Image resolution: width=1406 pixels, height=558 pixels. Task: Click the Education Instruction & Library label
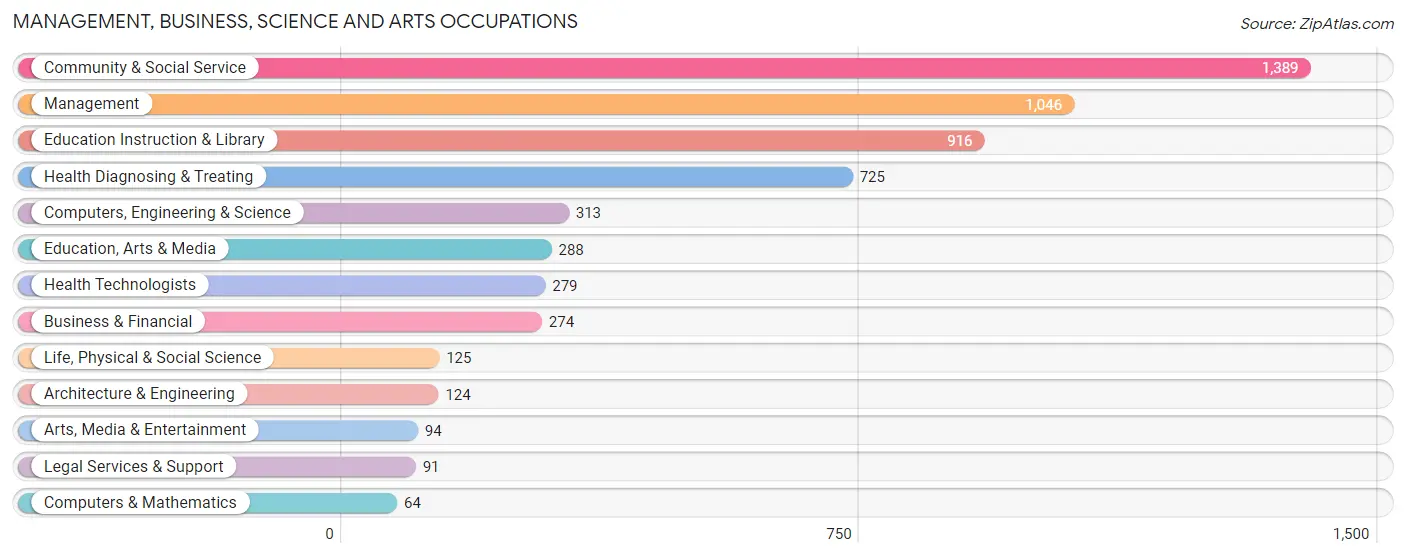point(154,140)
